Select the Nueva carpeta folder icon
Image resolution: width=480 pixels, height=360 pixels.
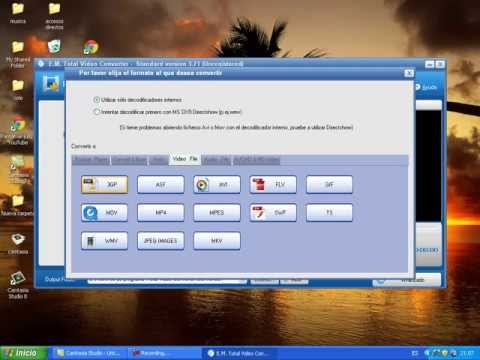pyautogui.click(x=17, y=205)
